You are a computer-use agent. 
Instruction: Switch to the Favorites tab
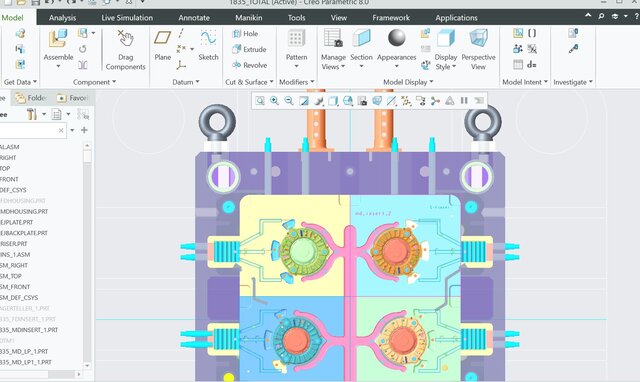(x=73, y=98)
